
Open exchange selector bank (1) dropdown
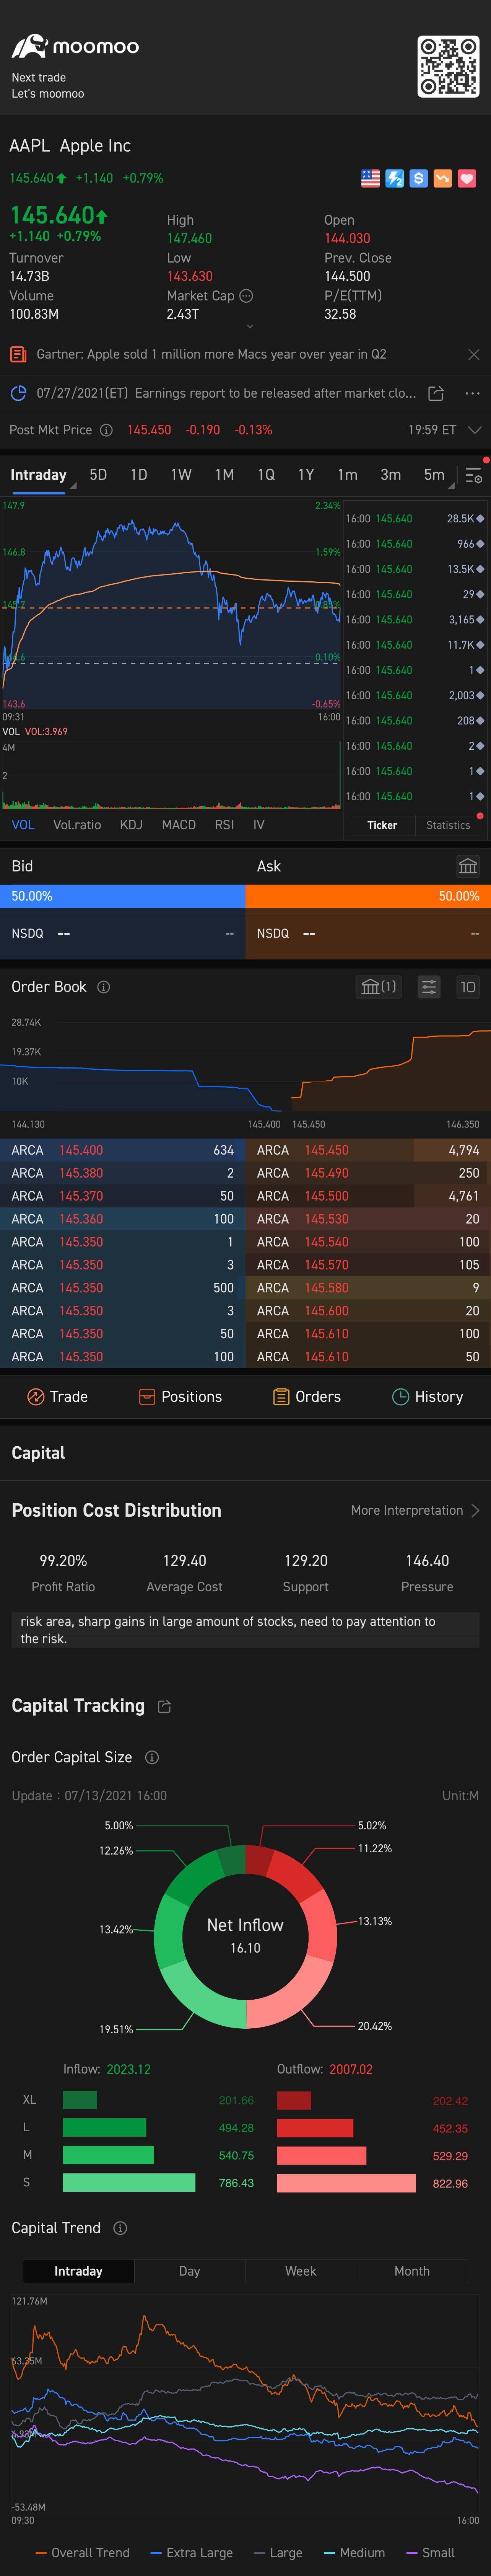click(x=378, y=987)
